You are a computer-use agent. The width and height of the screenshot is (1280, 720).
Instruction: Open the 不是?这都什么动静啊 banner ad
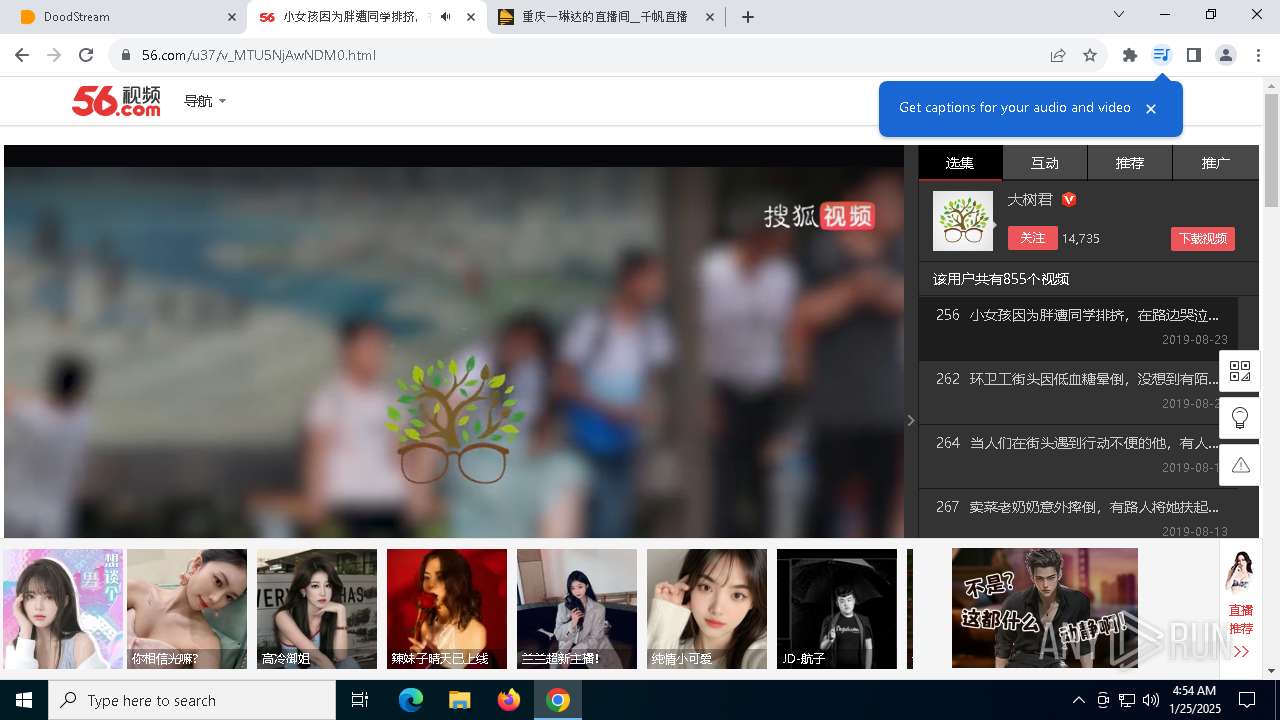coord(1045,608)
